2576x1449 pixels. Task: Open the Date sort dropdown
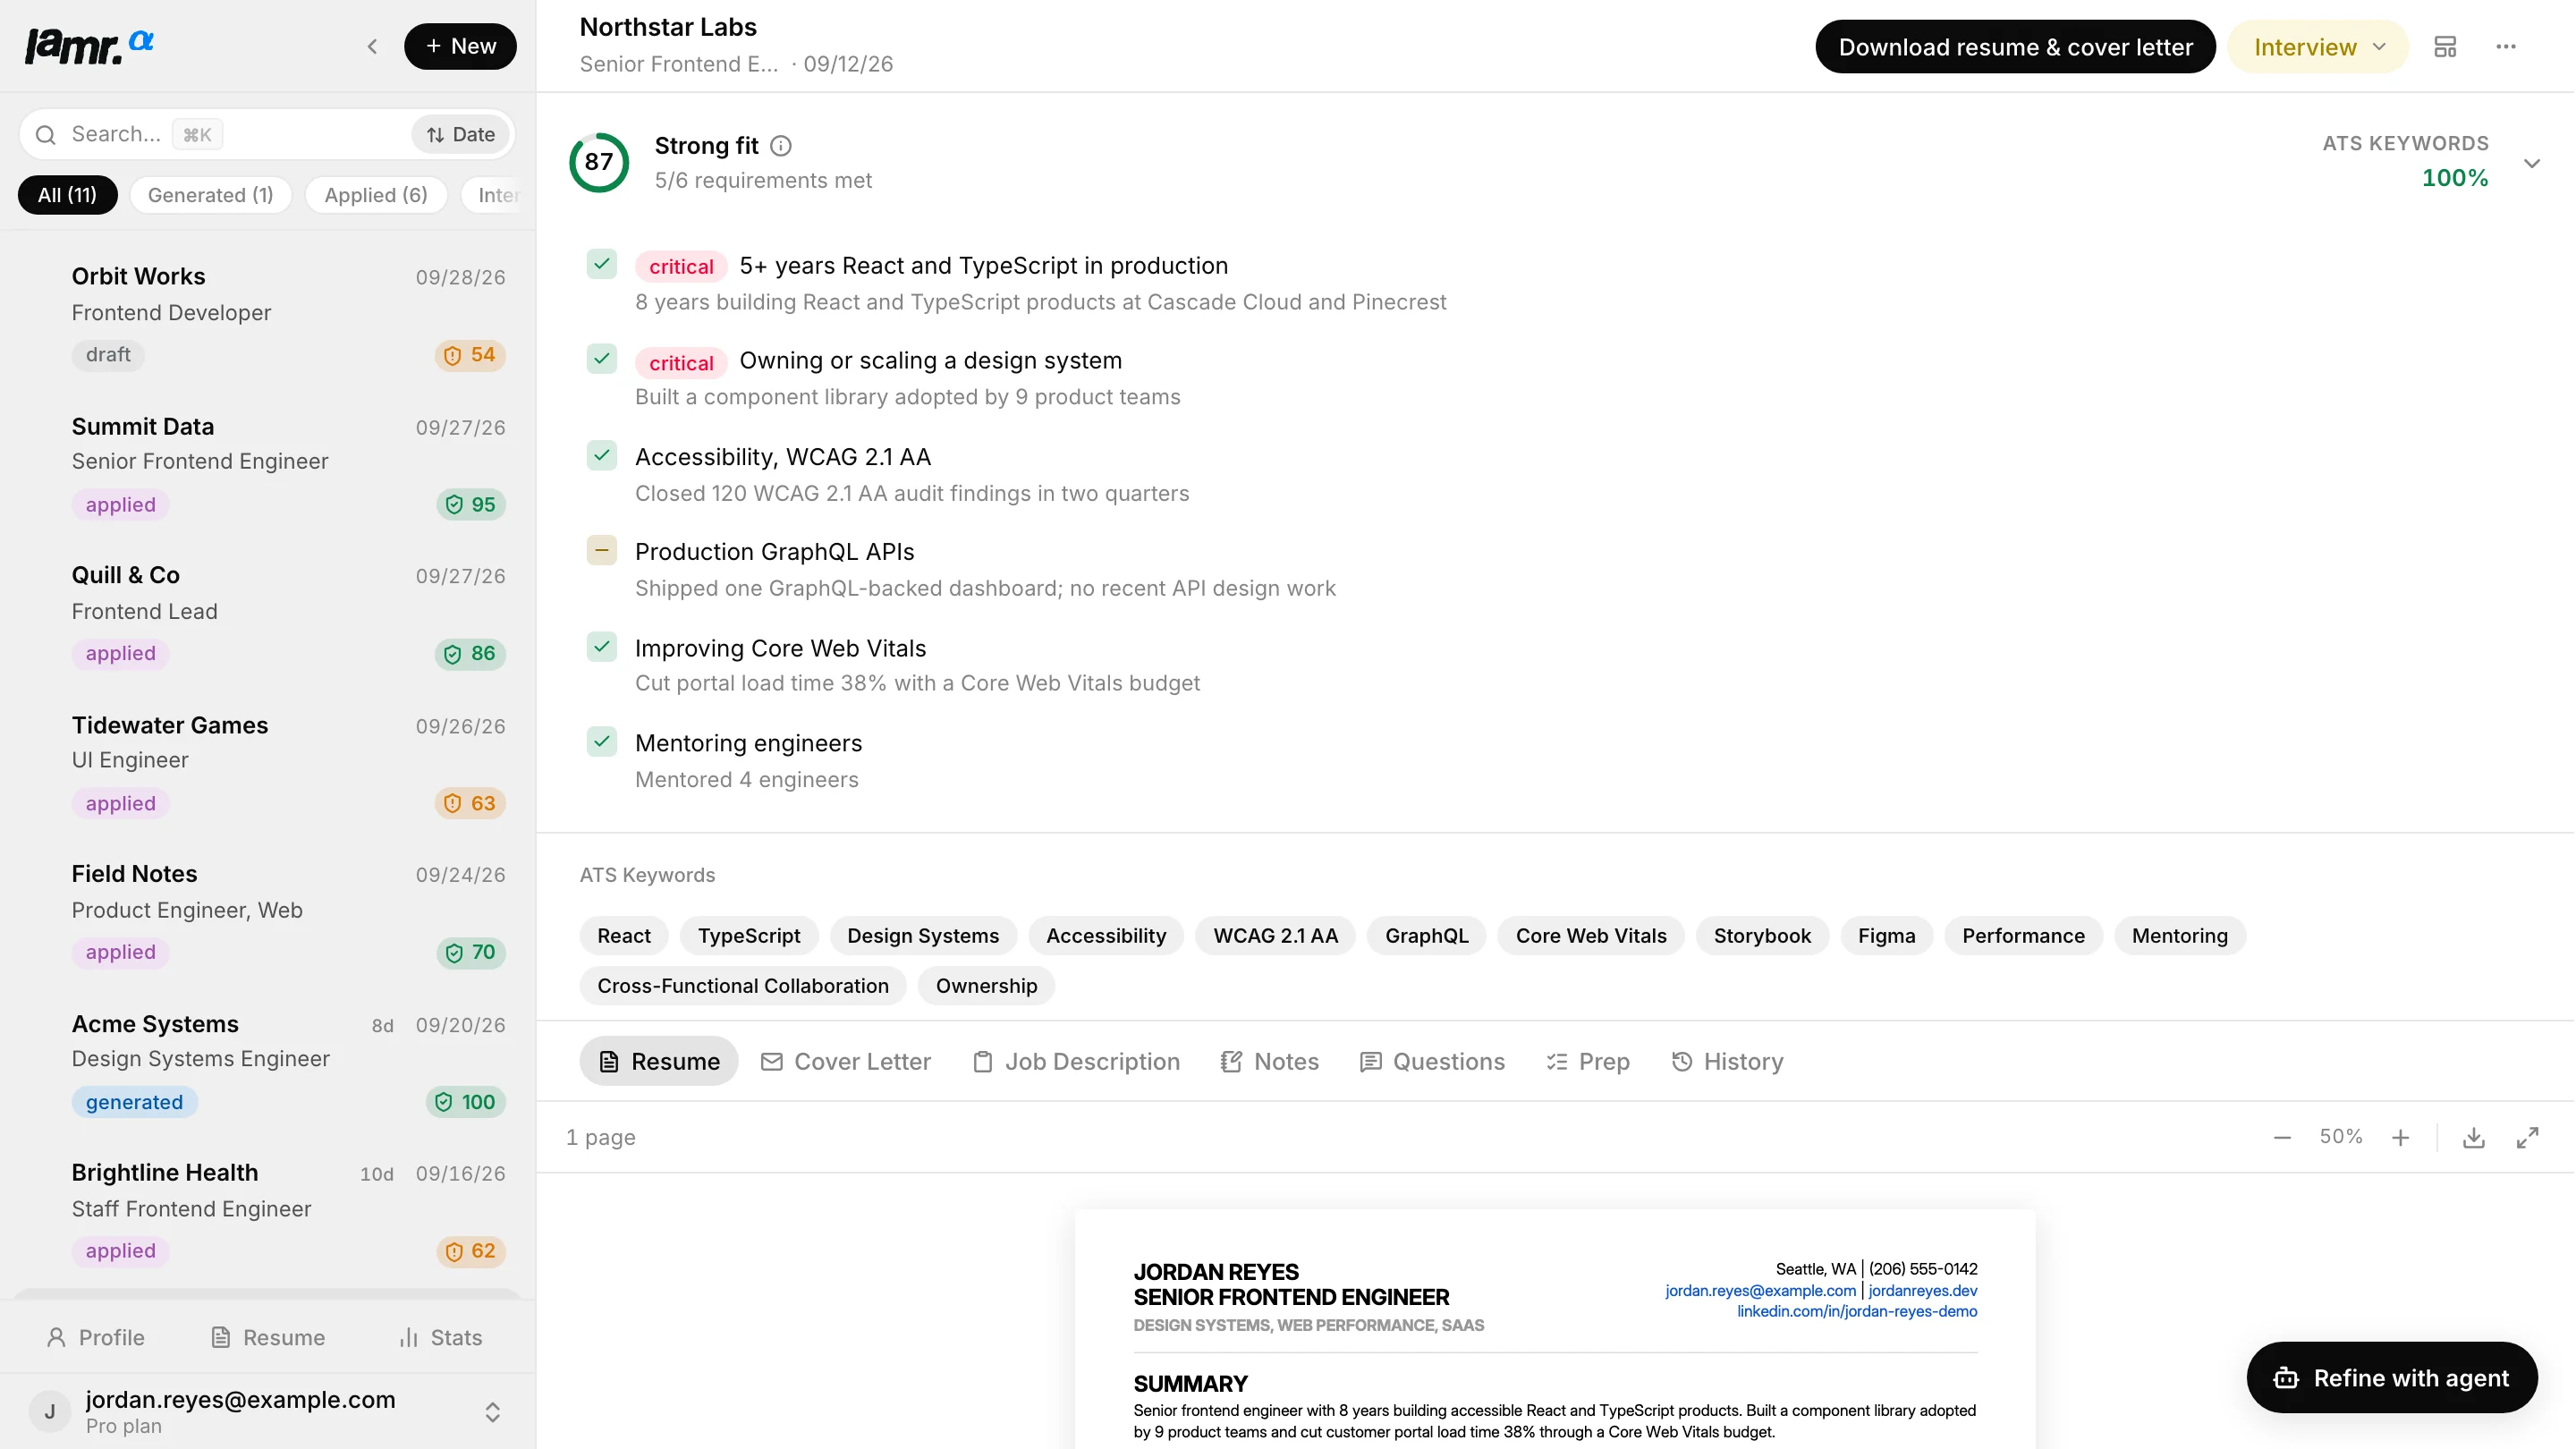tap(461, 134)
